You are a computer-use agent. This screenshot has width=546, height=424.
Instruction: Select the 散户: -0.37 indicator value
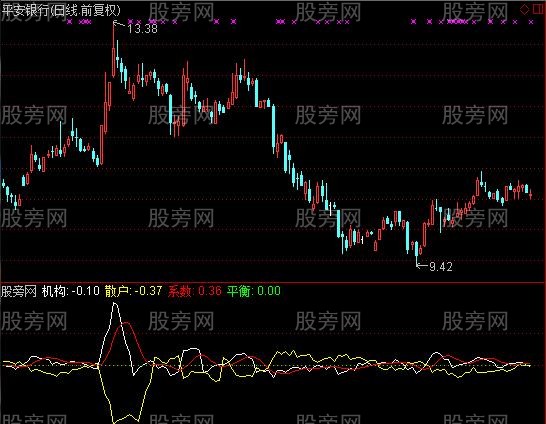[133, 291]
